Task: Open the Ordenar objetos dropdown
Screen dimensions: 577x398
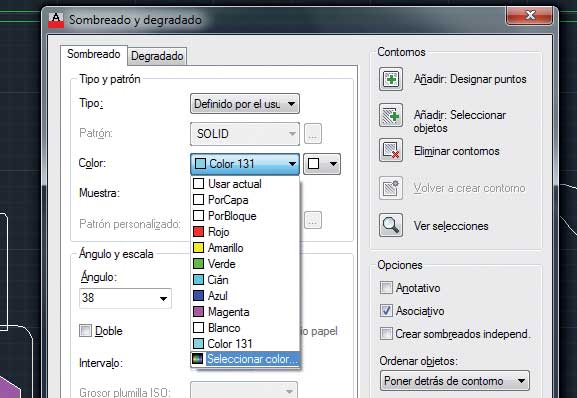Action: 455,381
